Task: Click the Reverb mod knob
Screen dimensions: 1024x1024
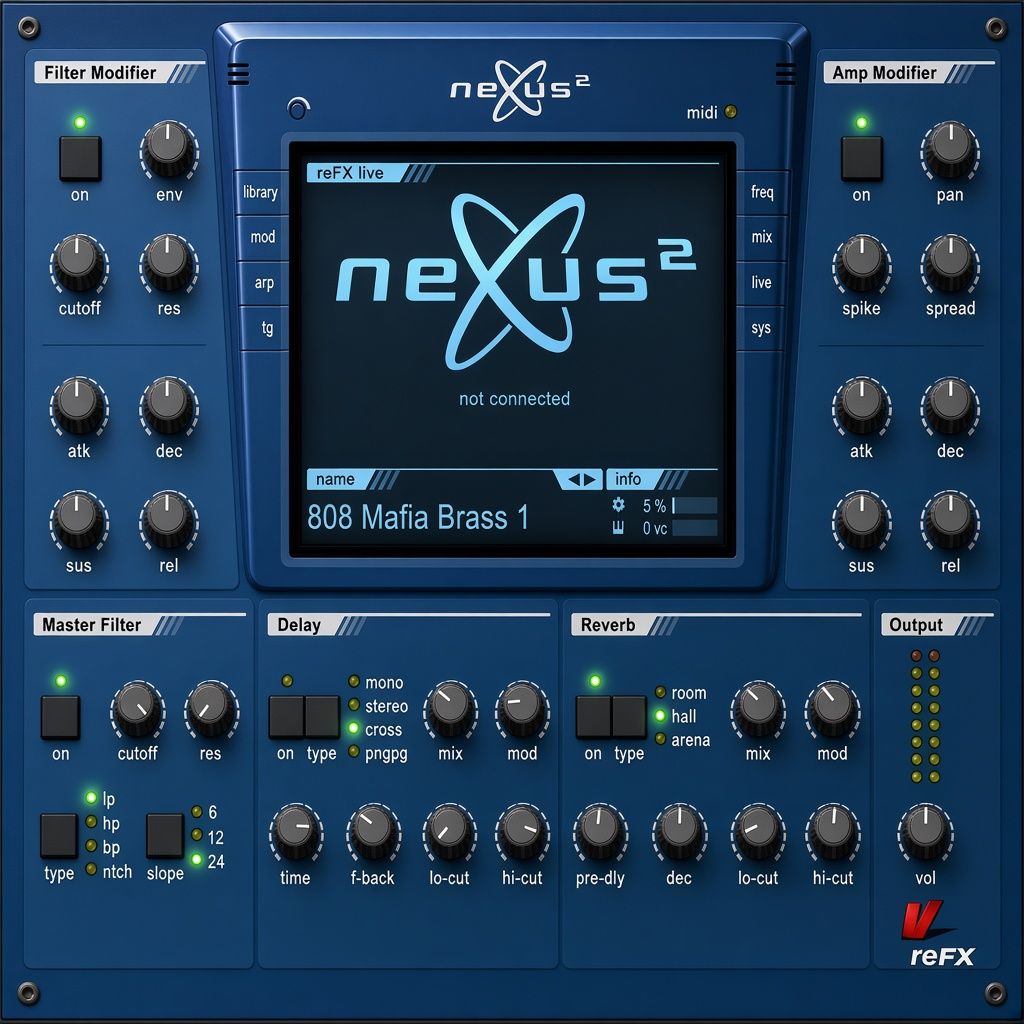Action: 833,709
